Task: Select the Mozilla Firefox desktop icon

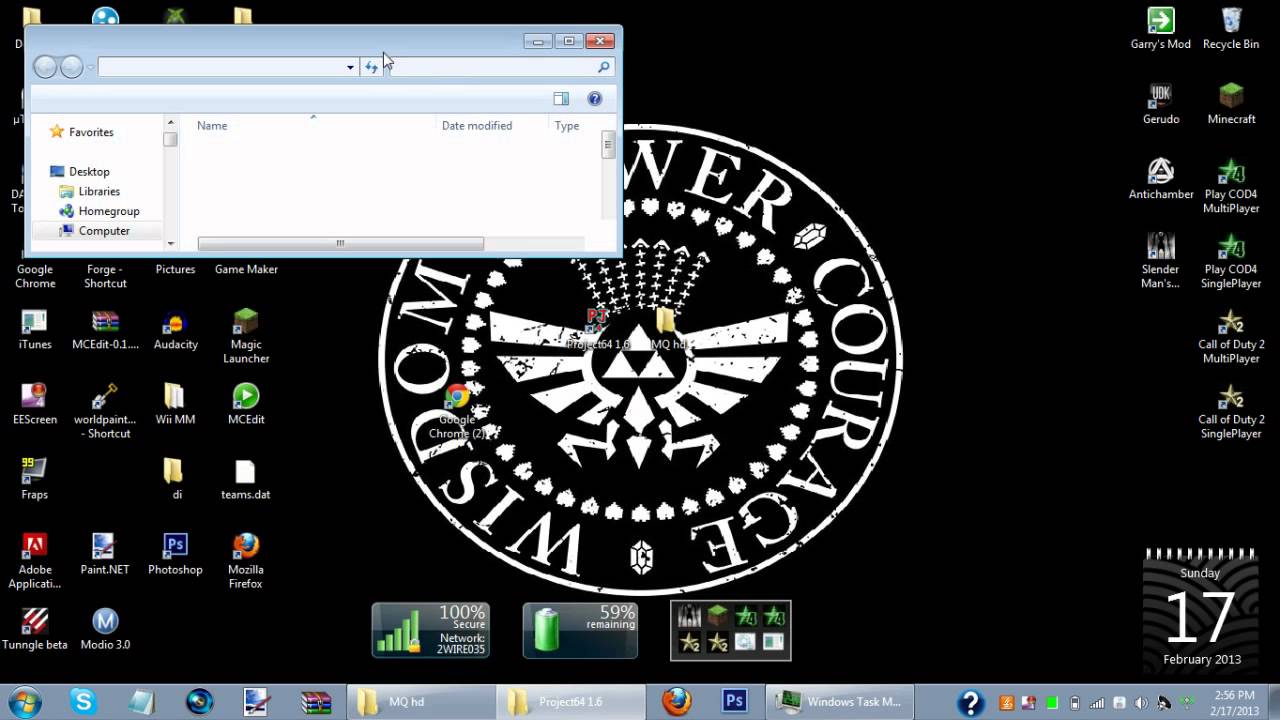Action: 246,560
